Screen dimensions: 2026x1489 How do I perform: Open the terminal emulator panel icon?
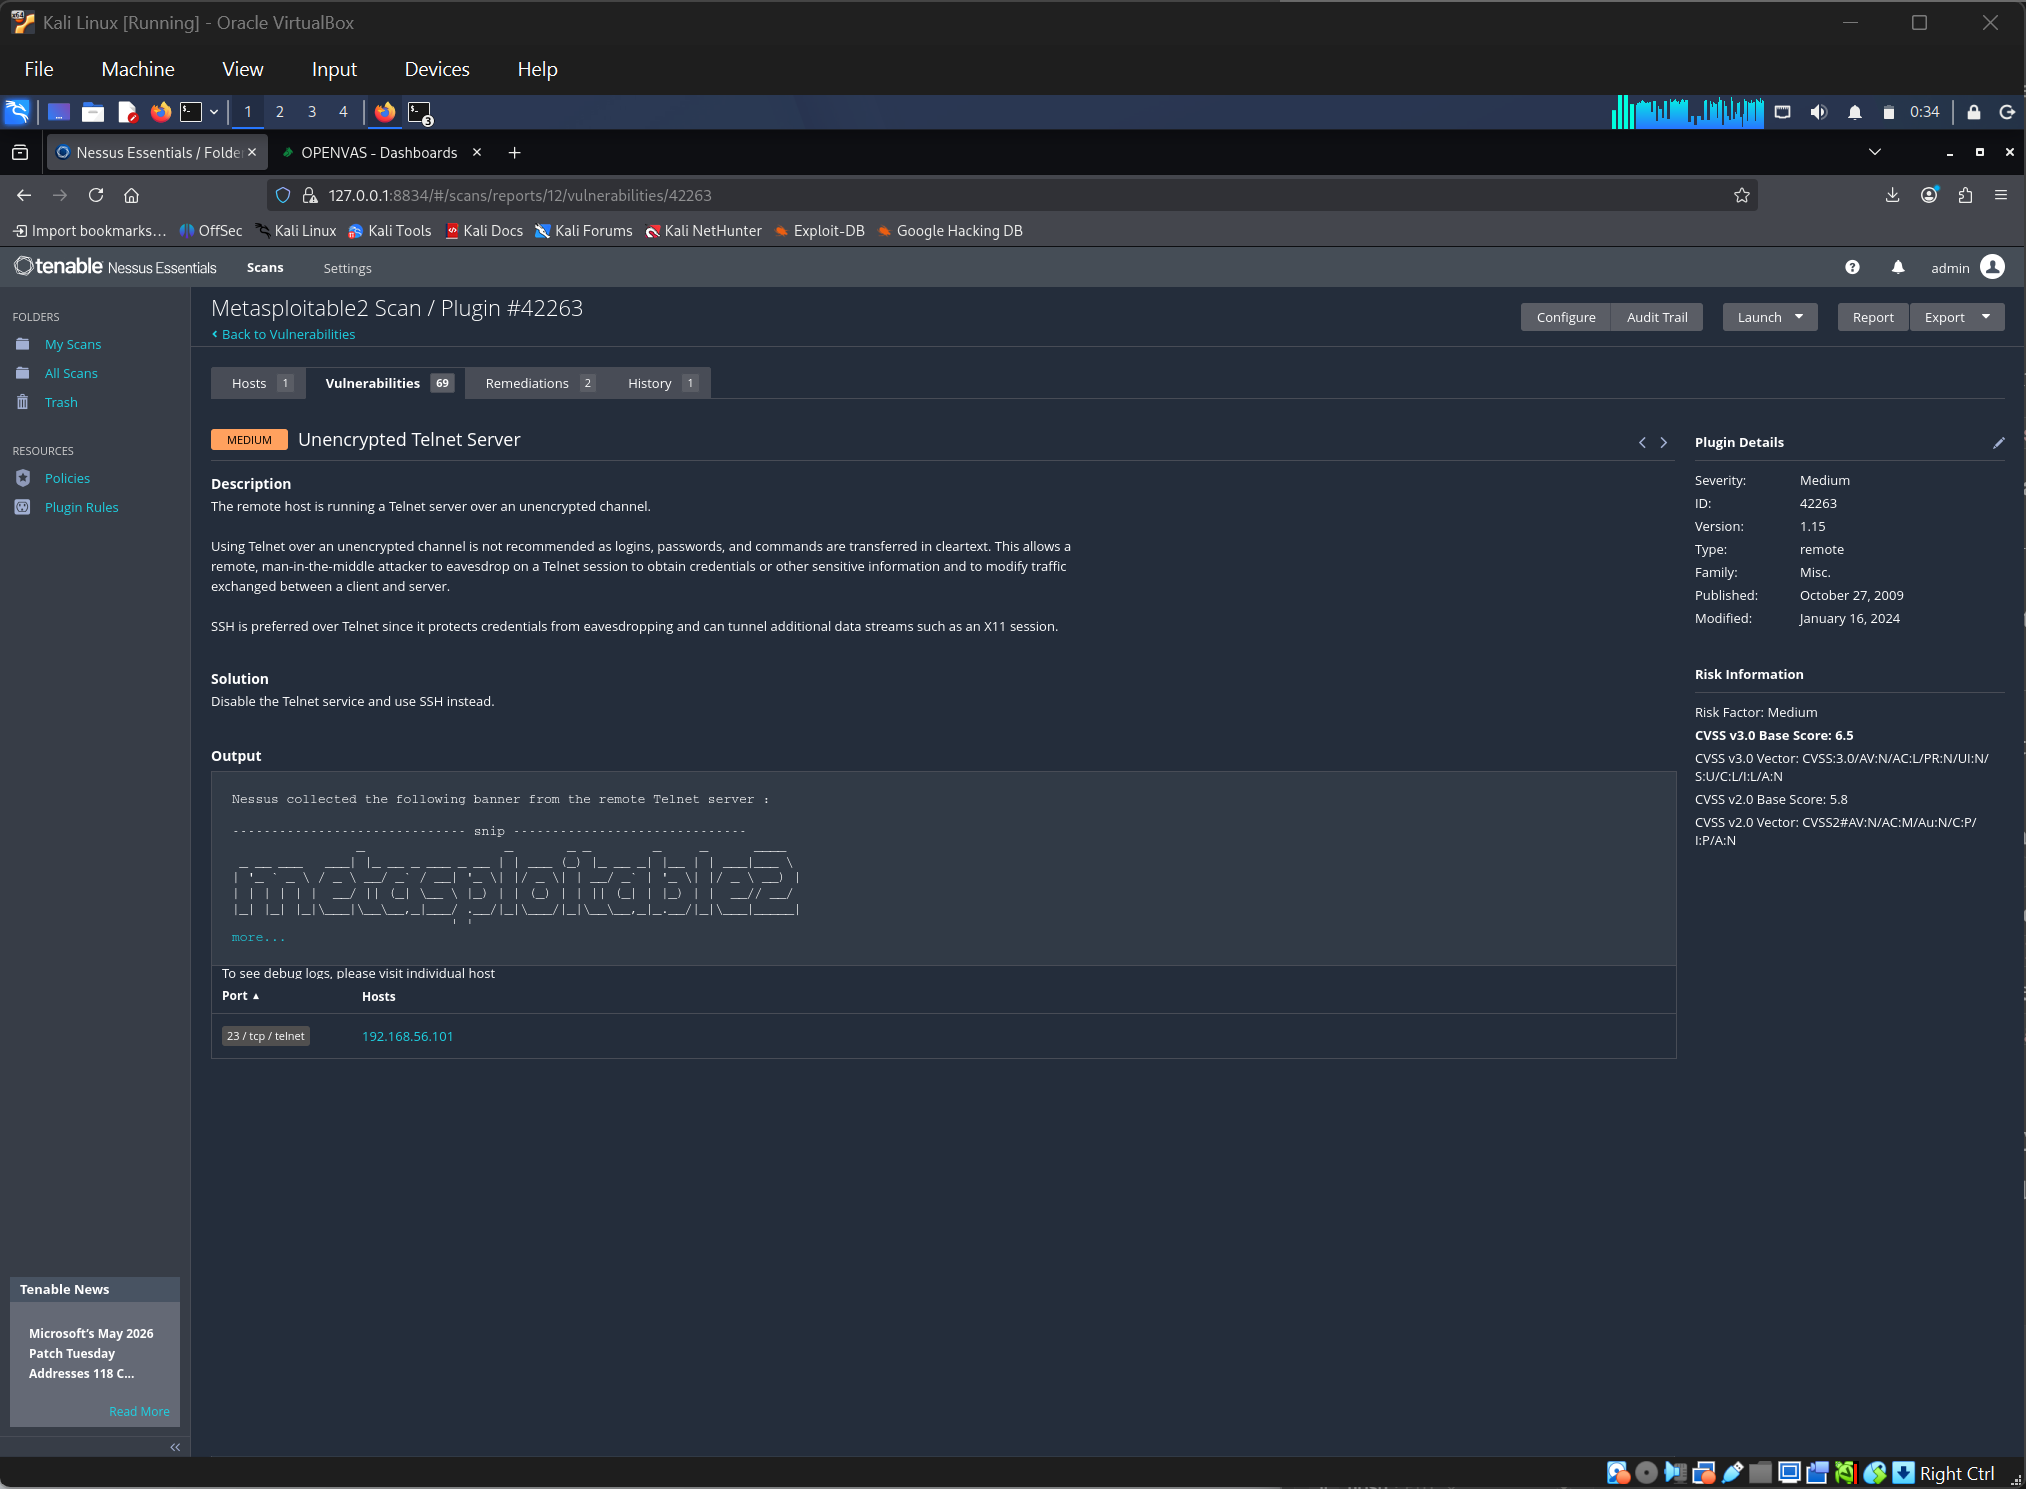(x=191, y=112)
